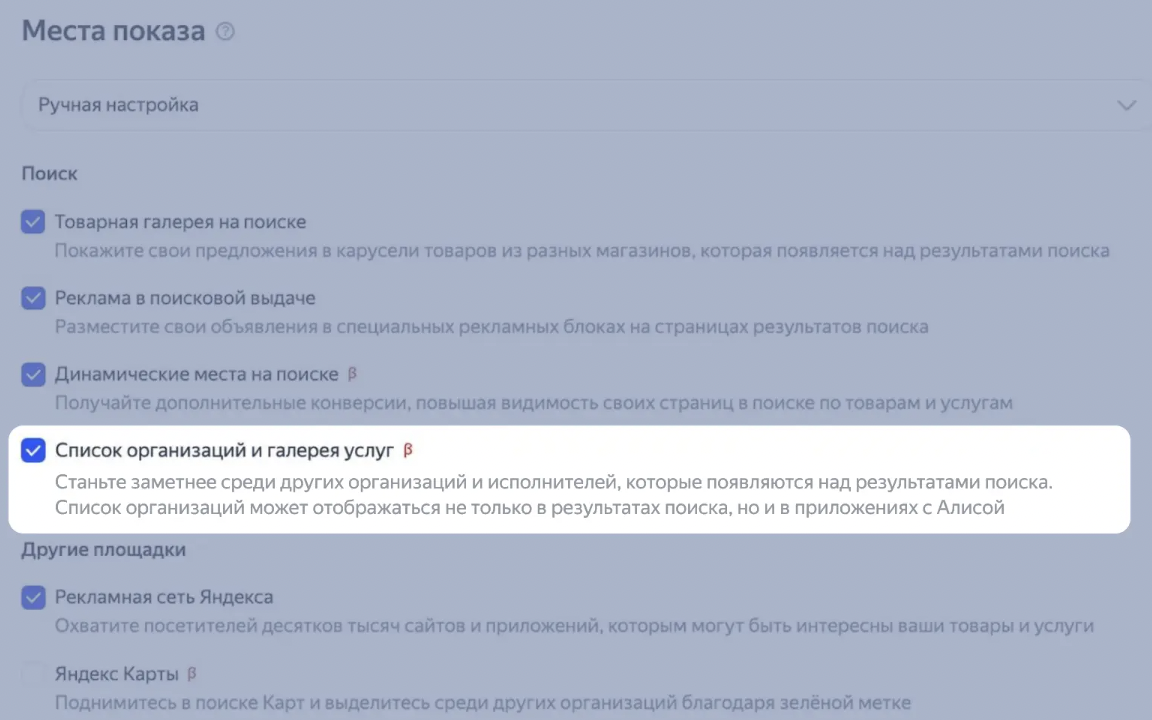Image resolution: width=1152 pixels, height=720 pixels.
Task: Enable the Яндекс Карты checkbox
Action: click(x=33, y=674)
